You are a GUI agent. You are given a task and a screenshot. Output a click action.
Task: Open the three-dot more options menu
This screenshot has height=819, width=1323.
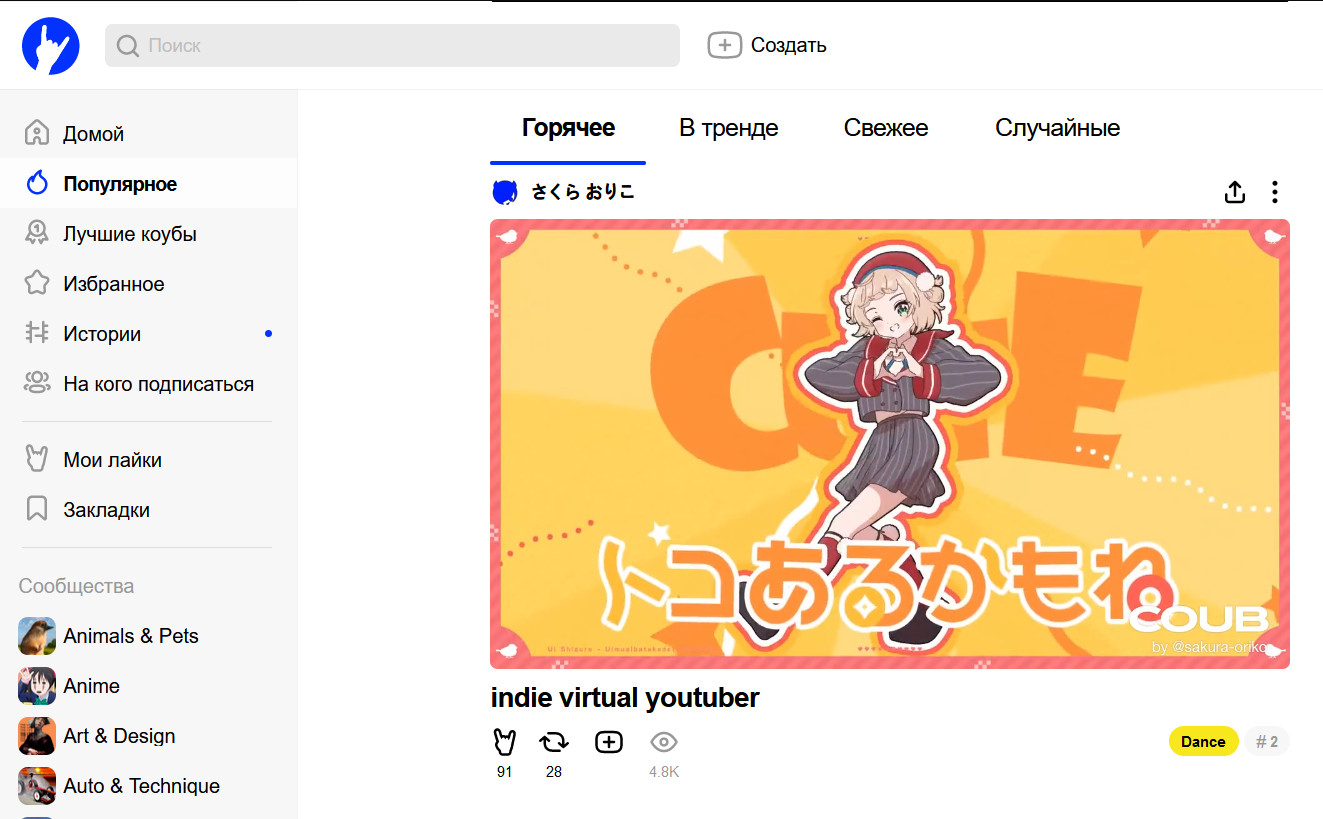tap(1274, 192)
